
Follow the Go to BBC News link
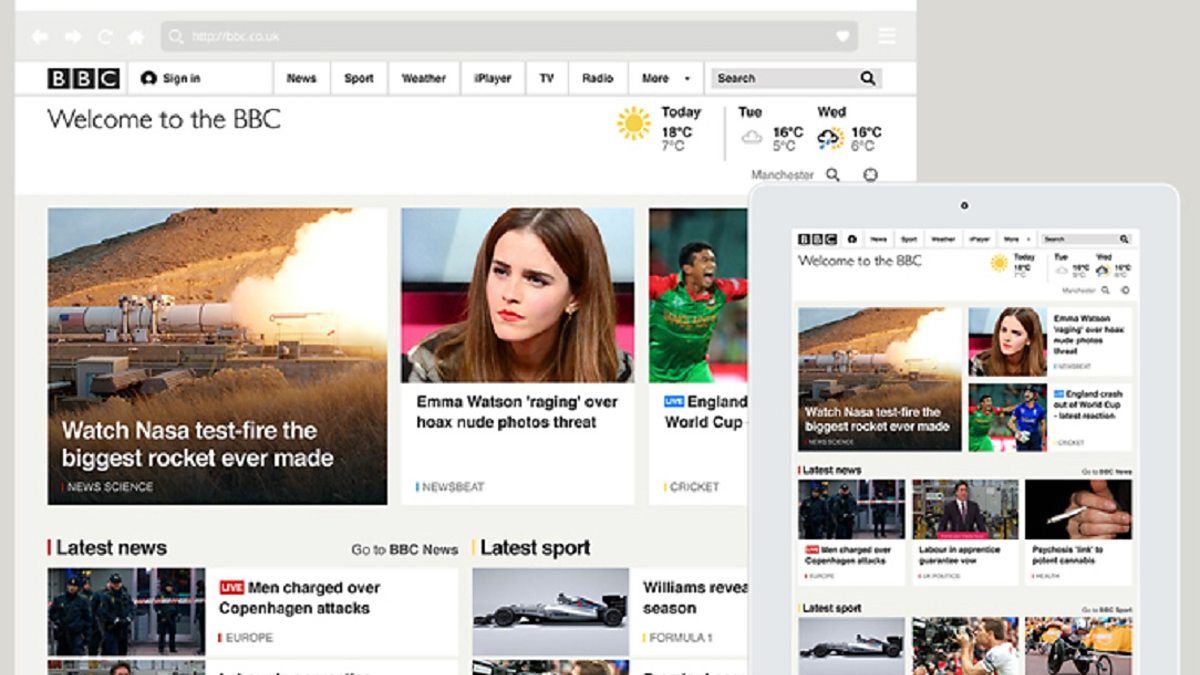(x=405, y=549)
